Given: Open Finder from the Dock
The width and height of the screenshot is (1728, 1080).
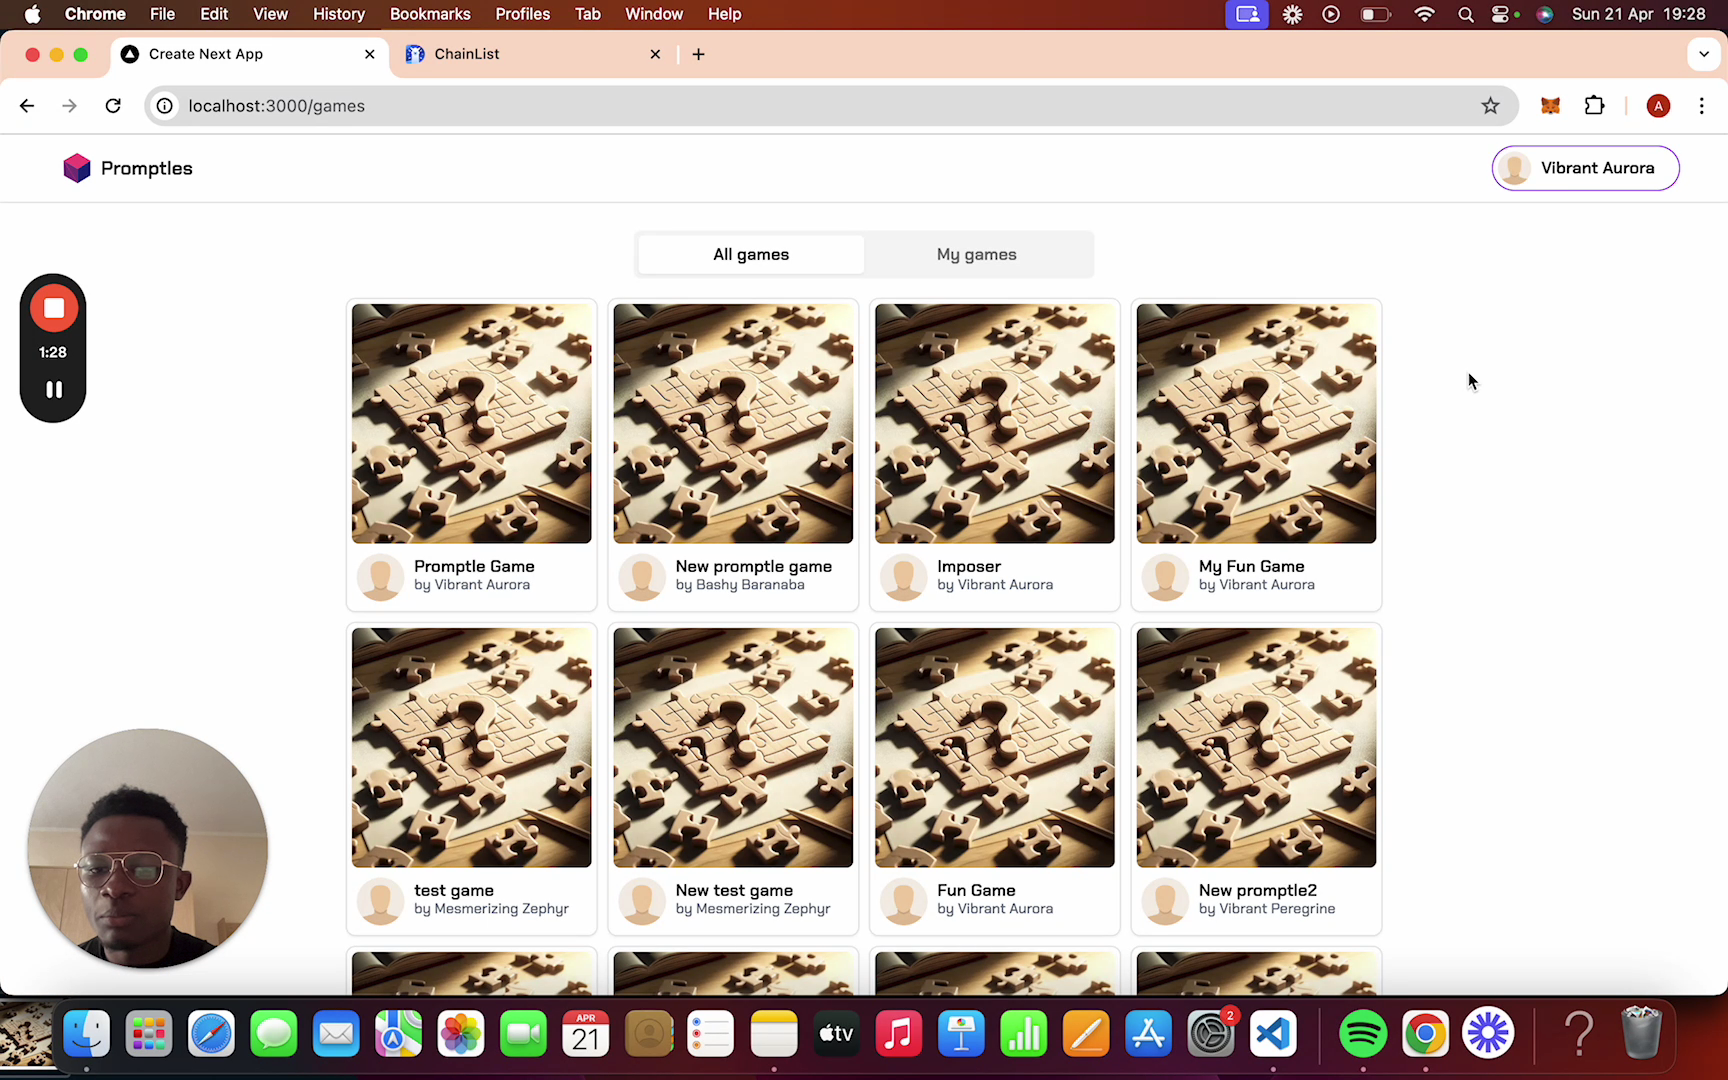Looking at the screenshot, I should tap(87, 1033).
